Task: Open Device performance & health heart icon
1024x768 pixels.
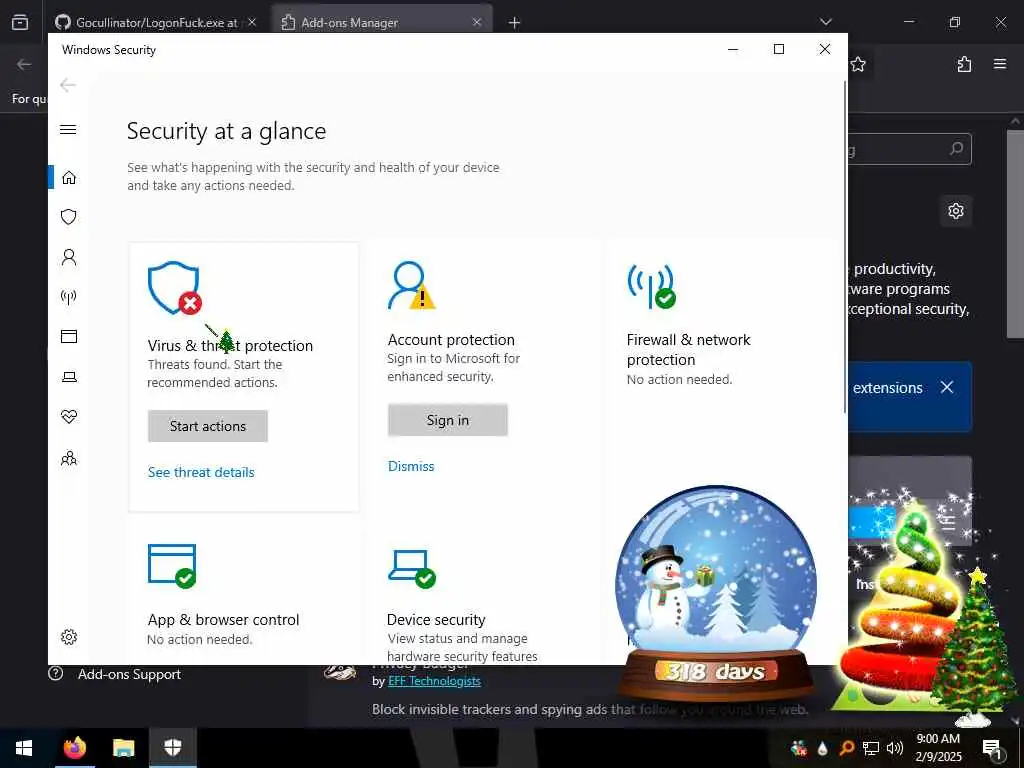Action: click(69, 417)
